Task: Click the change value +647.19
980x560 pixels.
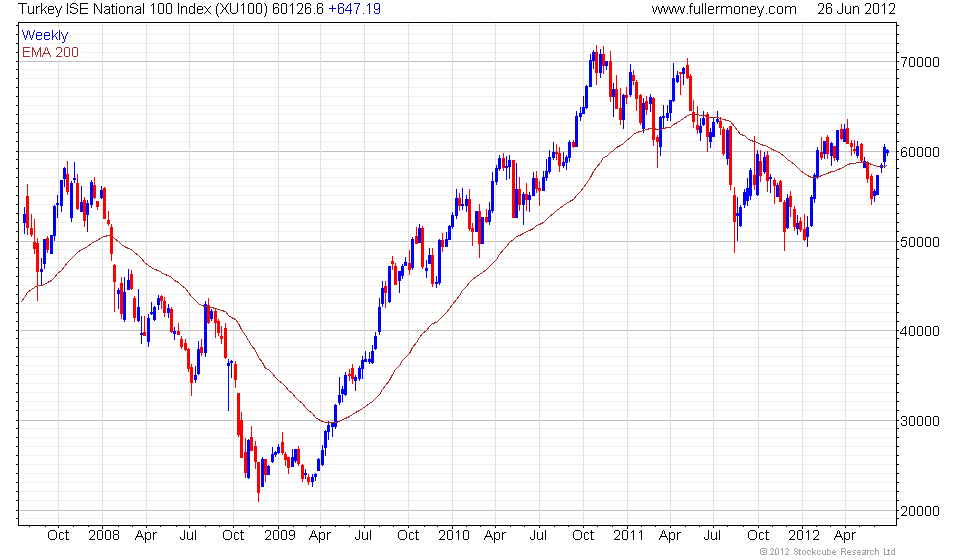Action: coord(354,9)
